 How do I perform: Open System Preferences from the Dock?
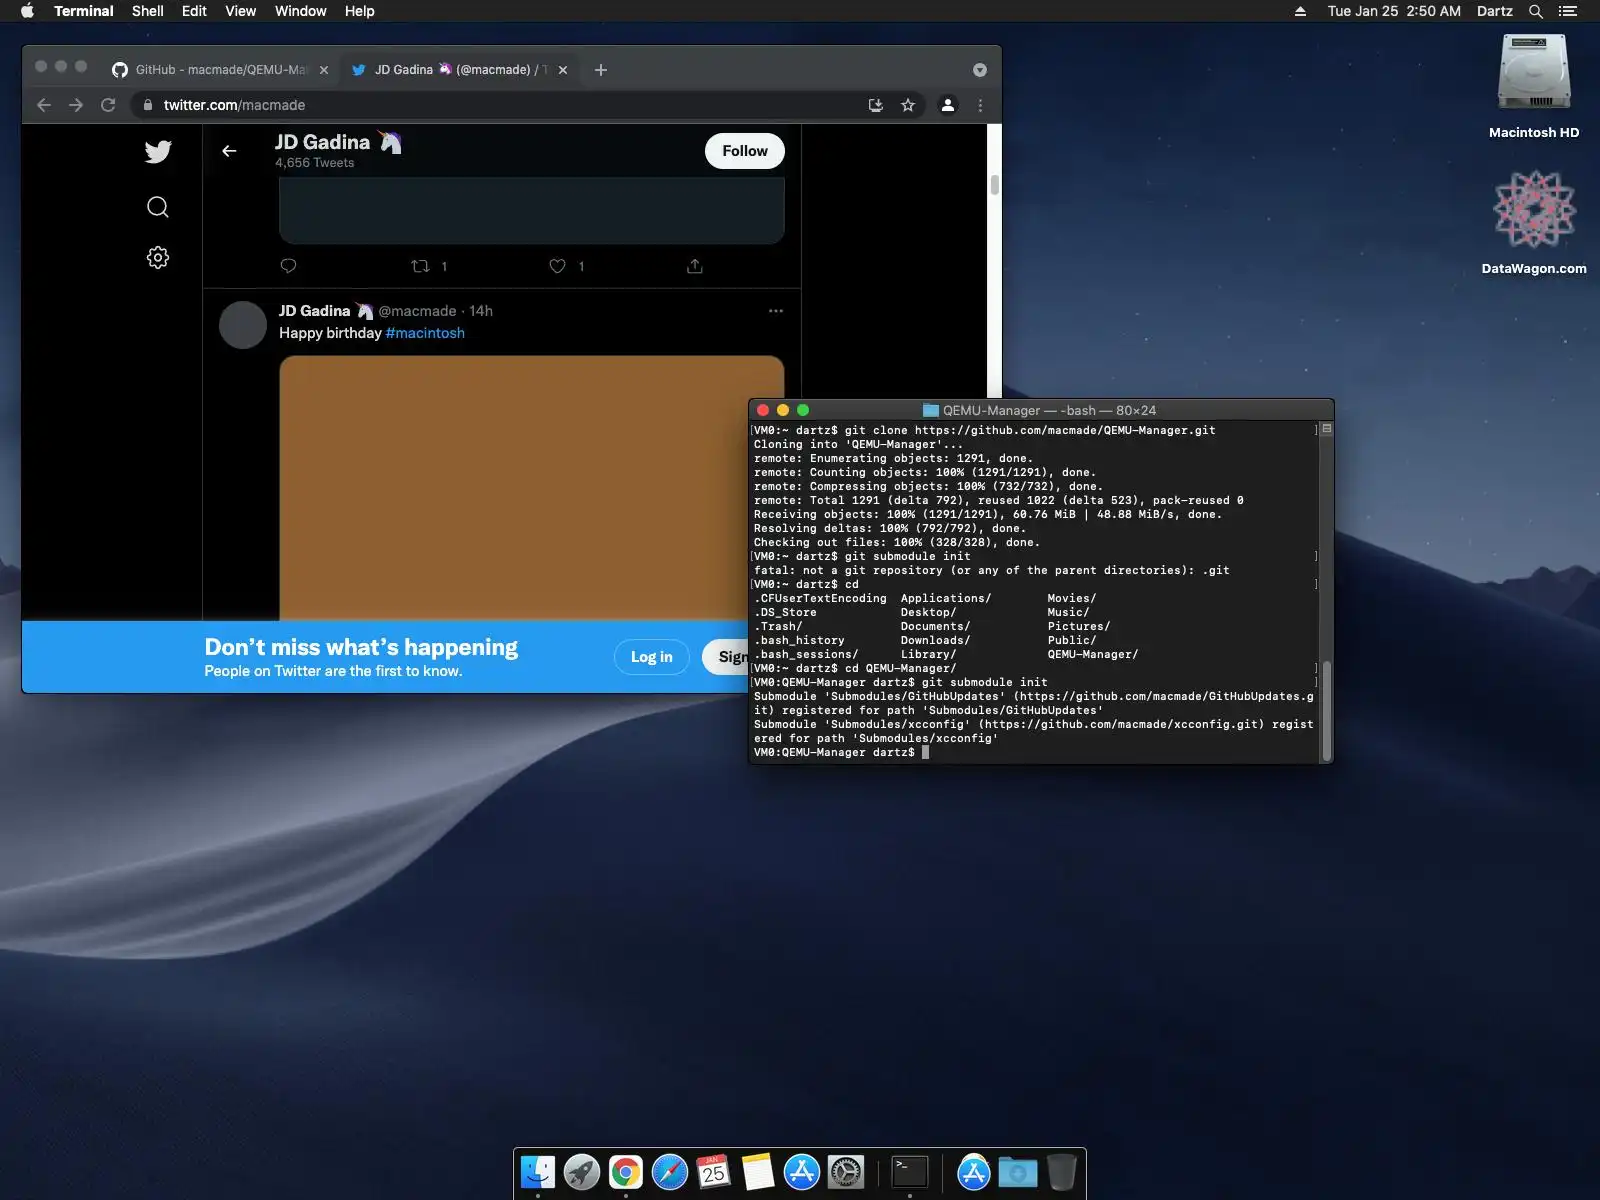tap(846, 1172)
